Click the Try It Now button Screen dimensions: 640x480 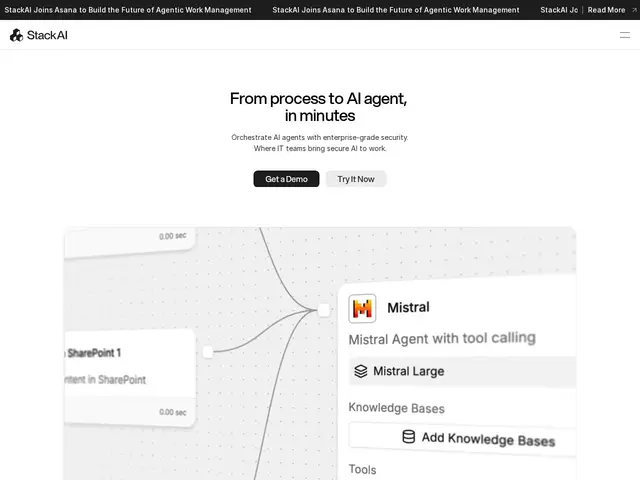[x=356, y=179]
